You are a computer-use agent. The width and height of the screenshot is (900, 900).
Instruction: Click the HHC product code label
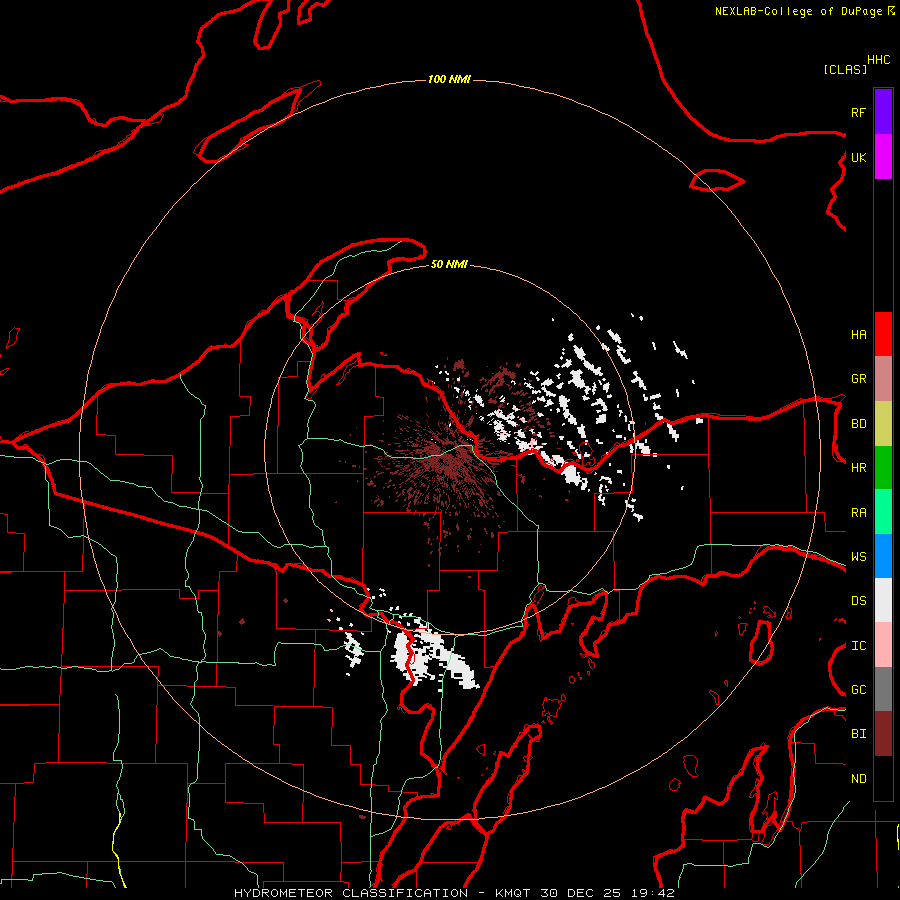[878, 60]
